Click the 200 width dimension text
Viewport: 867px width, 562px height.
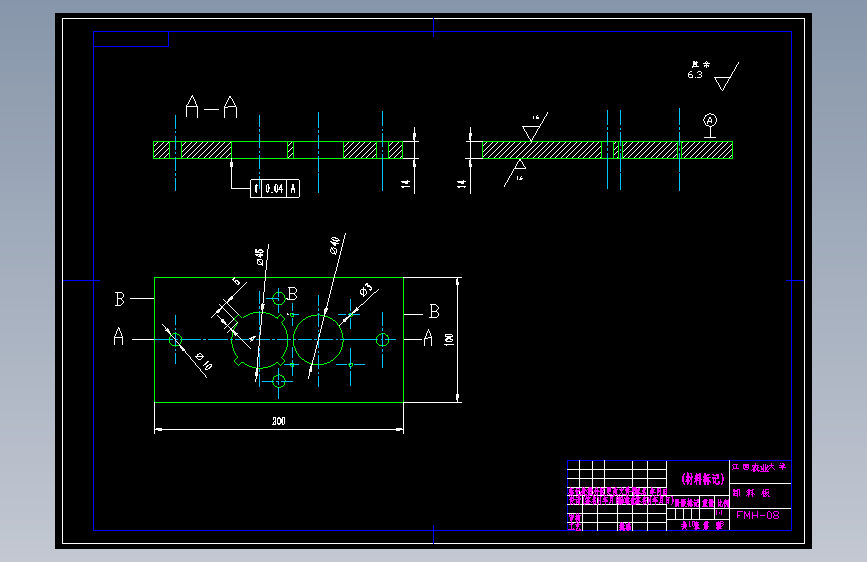(x=279, y=421)
